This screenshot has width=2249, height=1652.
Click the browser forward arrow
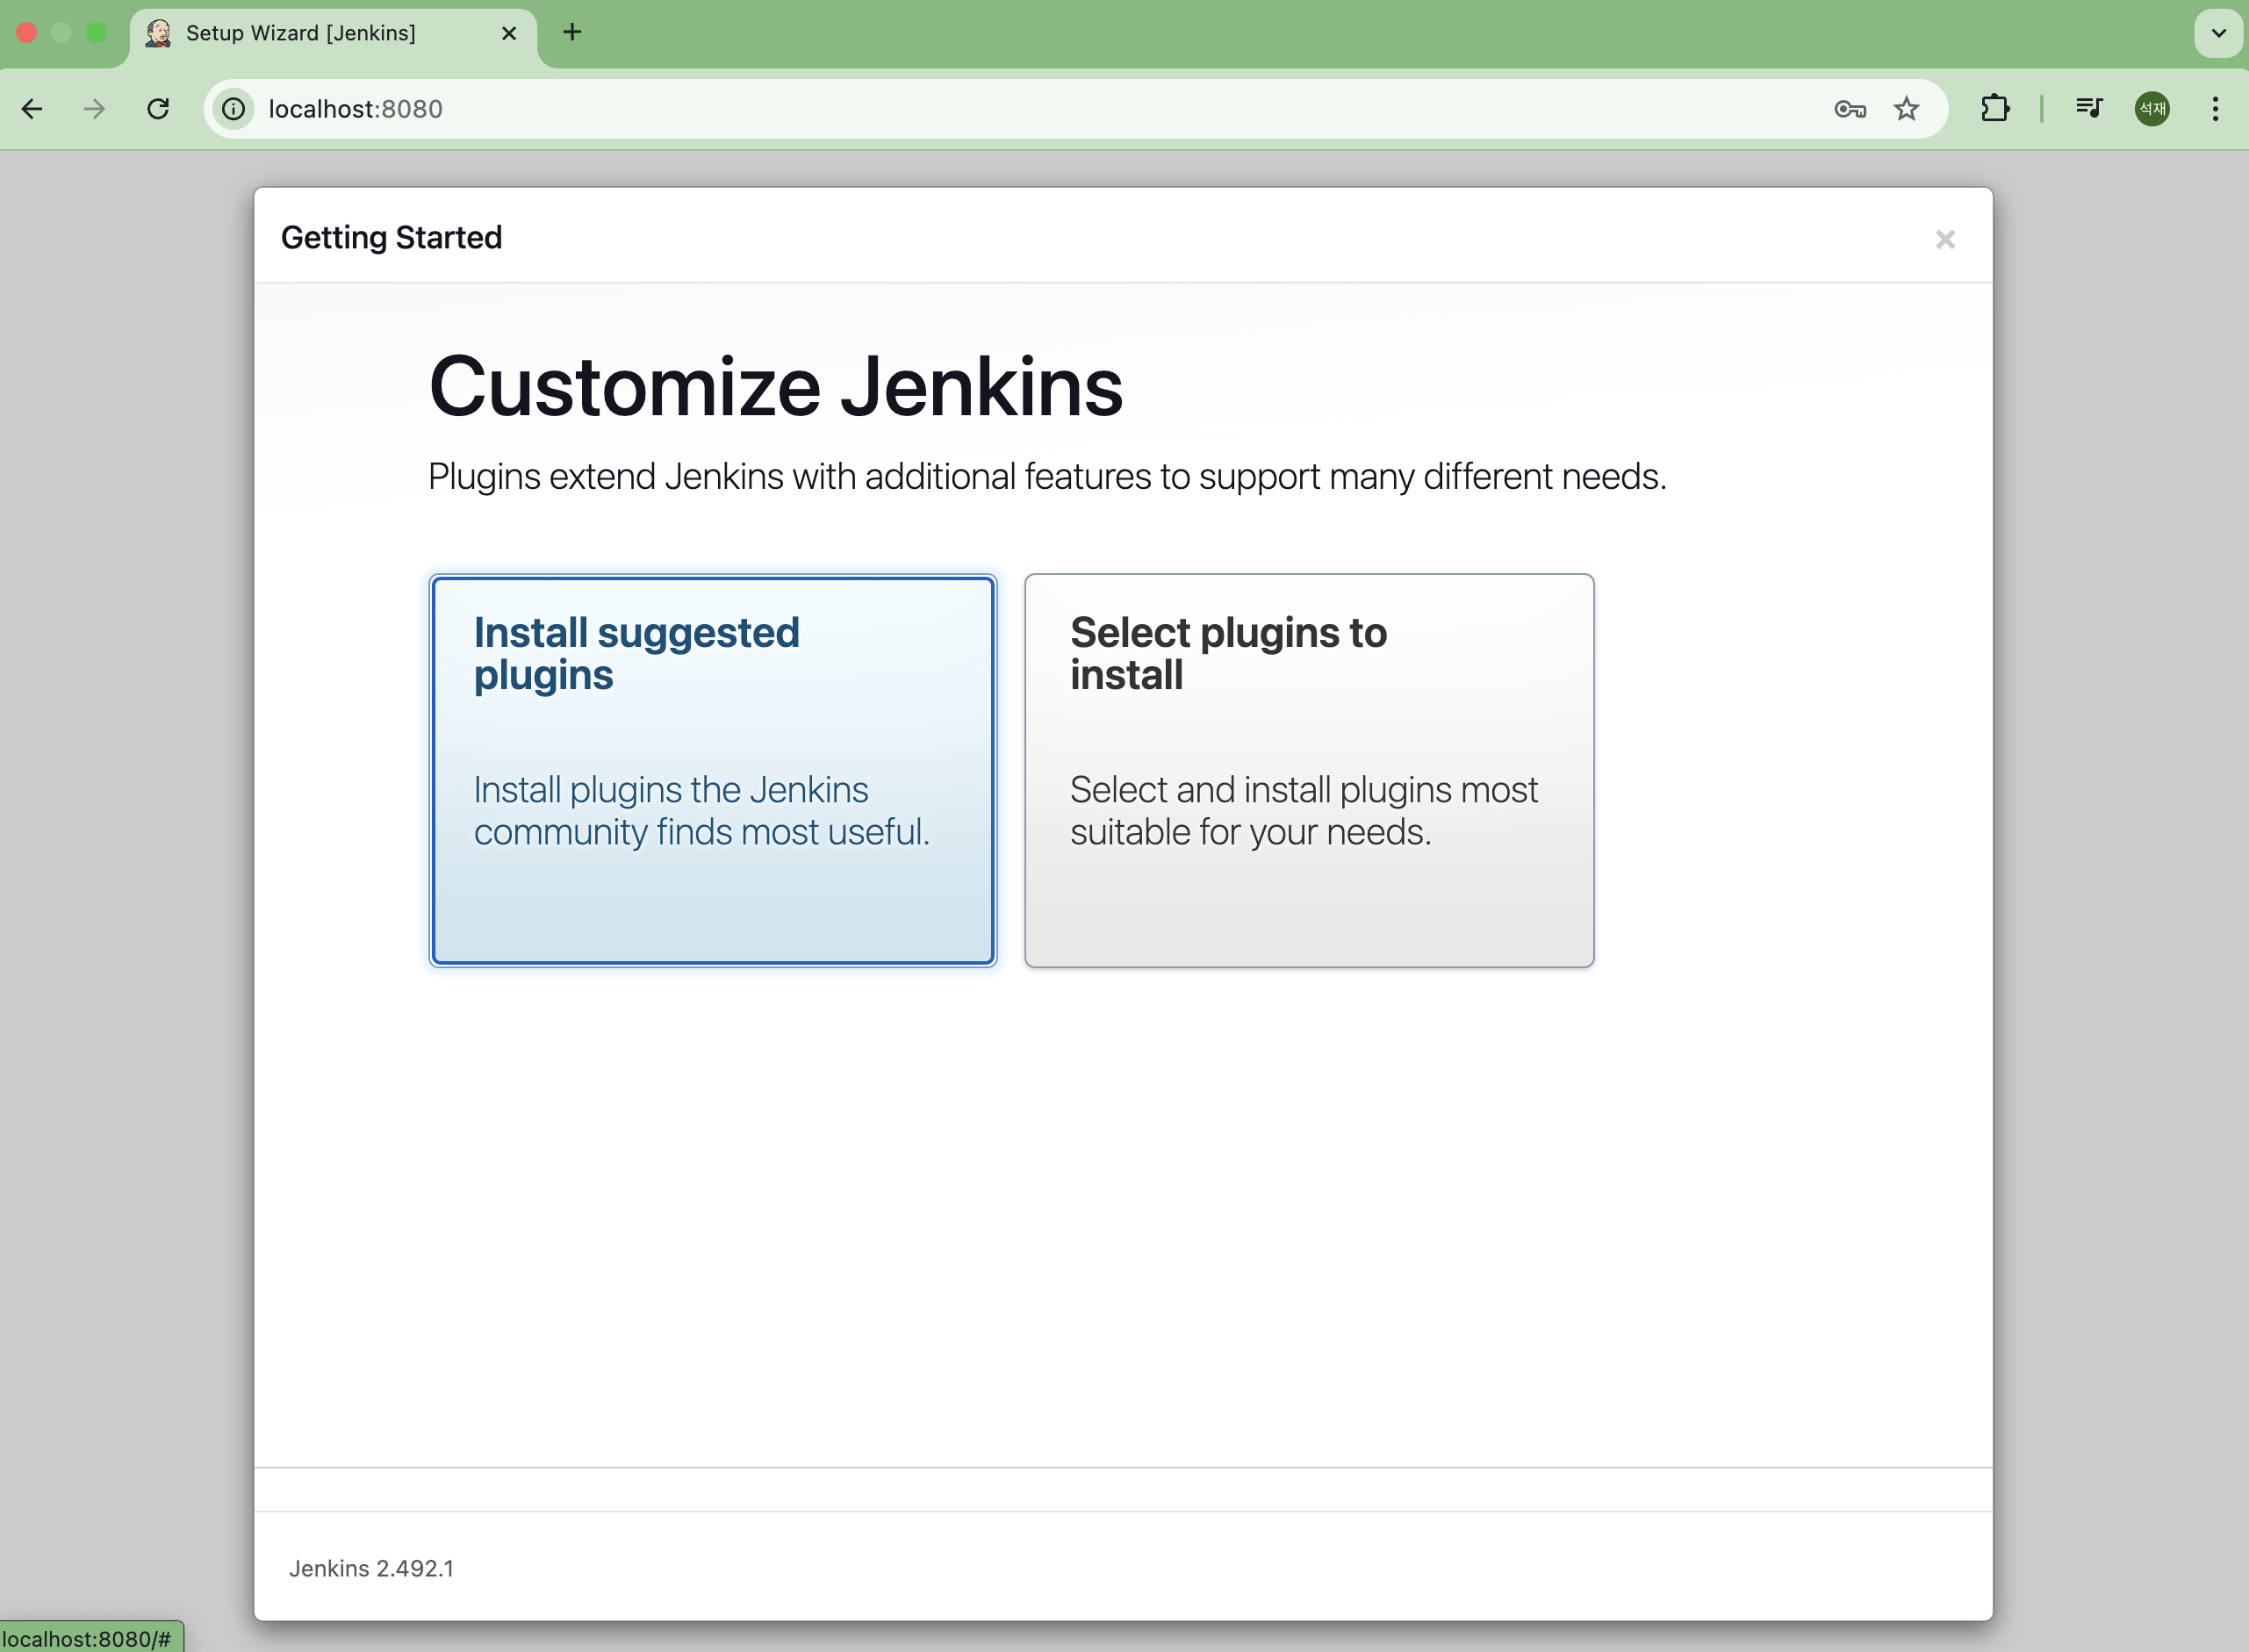tap(95, 109)
